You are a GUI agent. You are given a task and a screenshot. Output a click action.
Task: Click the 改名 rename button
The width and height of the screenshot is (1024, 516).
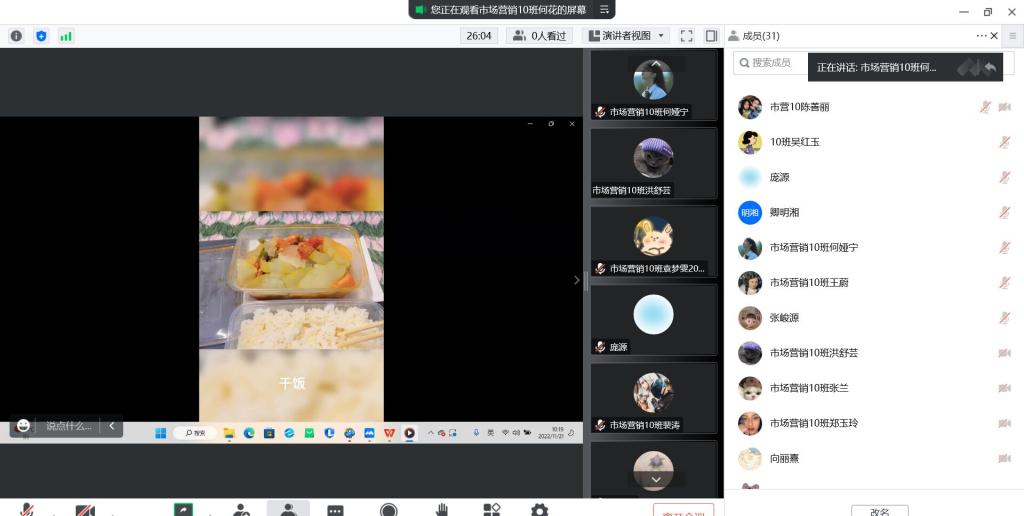pos(879,511)
